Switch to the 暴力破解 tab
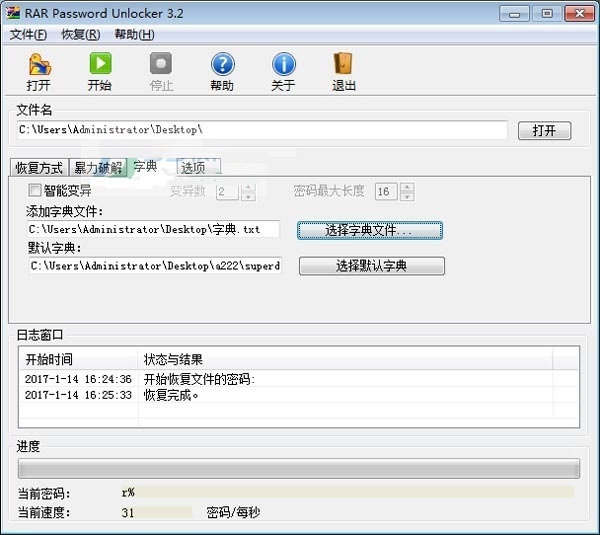Viewport: 600px width, 535px height. 98,168
